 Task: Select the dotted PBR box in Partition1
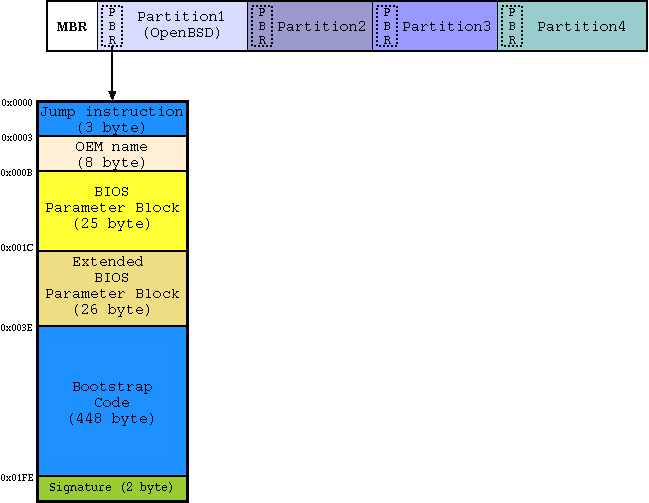point(112,27)
